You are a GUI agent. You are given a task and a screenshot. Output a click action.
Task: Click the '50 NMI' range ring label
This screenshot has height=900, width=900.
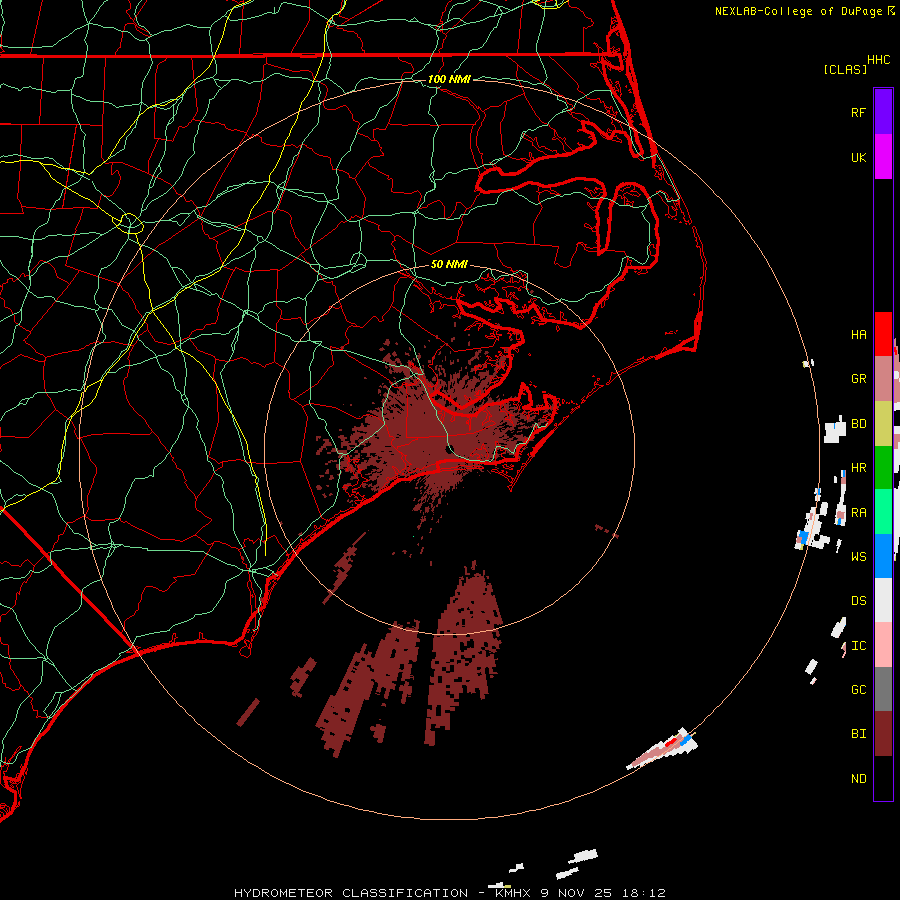pos(449,264)
